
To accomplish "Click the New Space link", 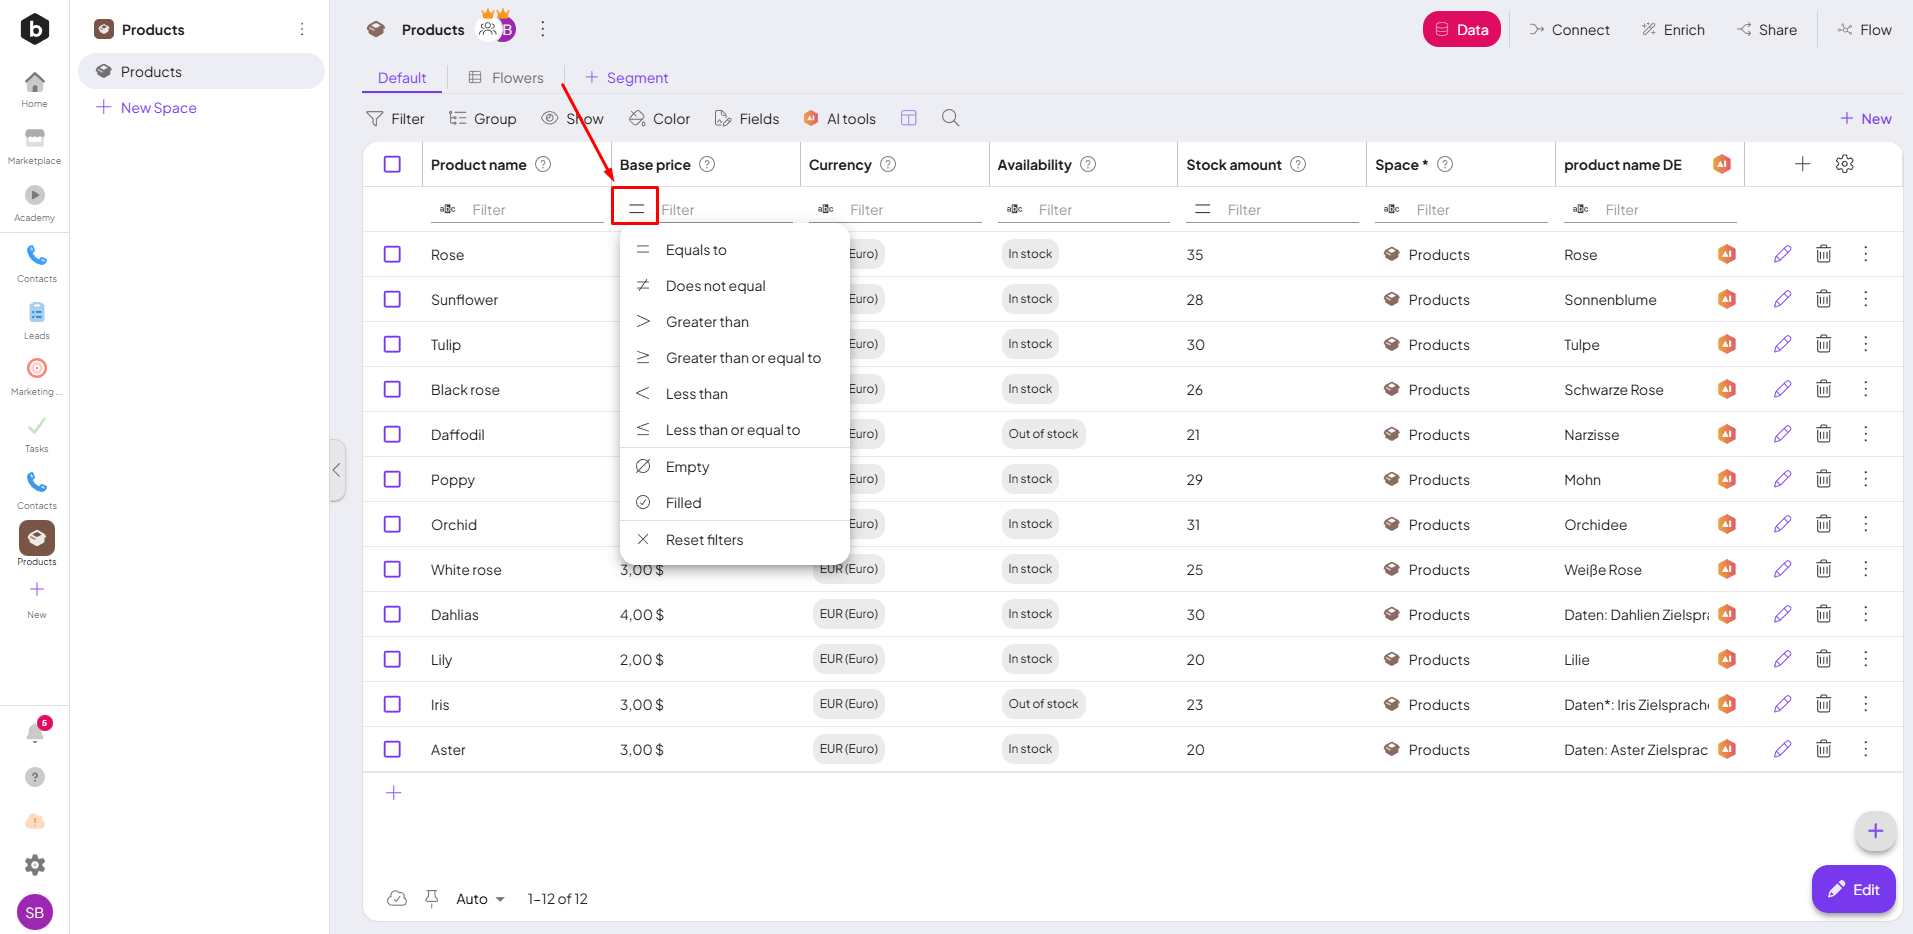I will [x=158, y=108].
